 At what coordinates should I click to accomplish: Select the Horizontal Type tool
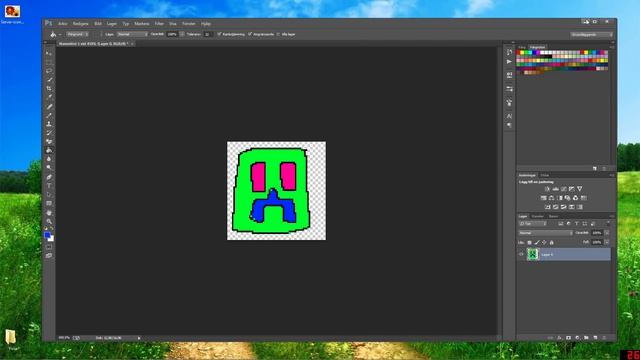point(49,186)
